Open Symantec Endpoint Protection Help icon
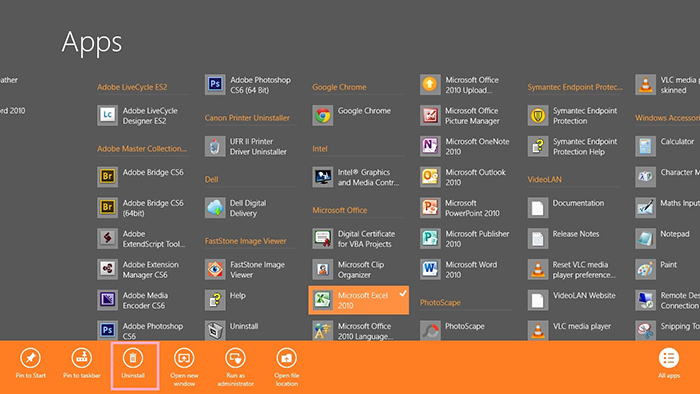The image size is (700, 394). (x=538, y=146)
